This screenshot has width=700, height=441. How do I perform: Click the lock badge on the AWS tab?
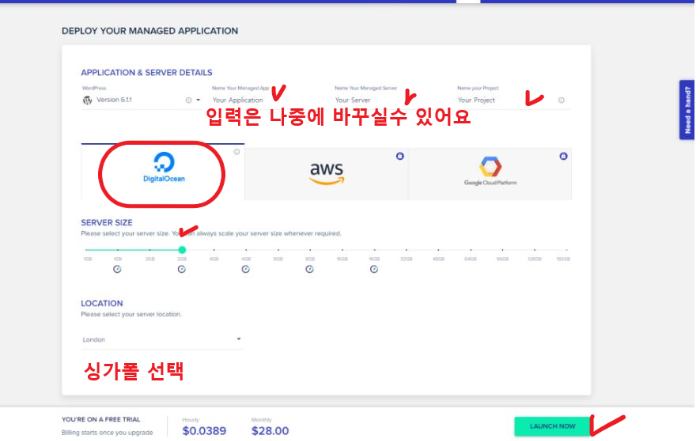[400, 156]
